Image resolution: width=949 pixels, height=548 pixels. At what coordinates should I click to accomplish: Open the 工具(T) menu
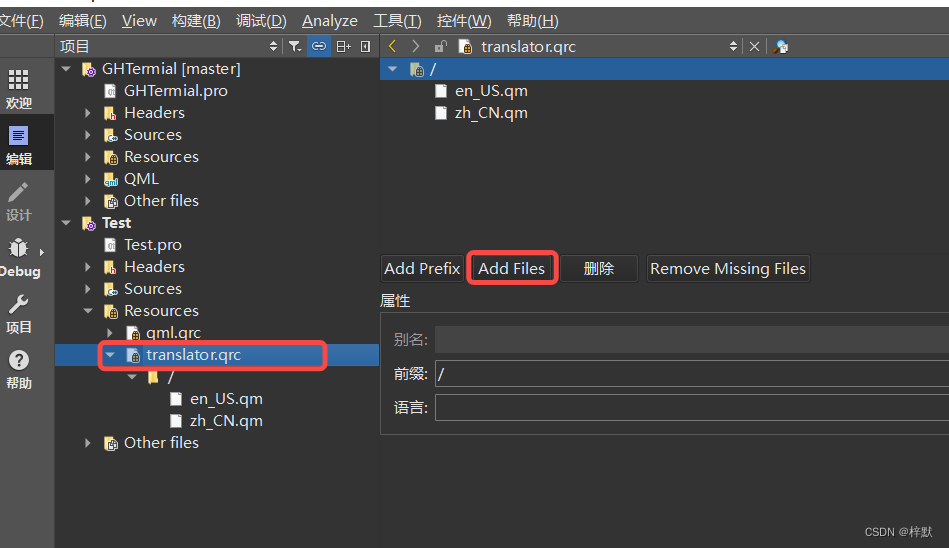pyautogui.click(x=397, y=21)
